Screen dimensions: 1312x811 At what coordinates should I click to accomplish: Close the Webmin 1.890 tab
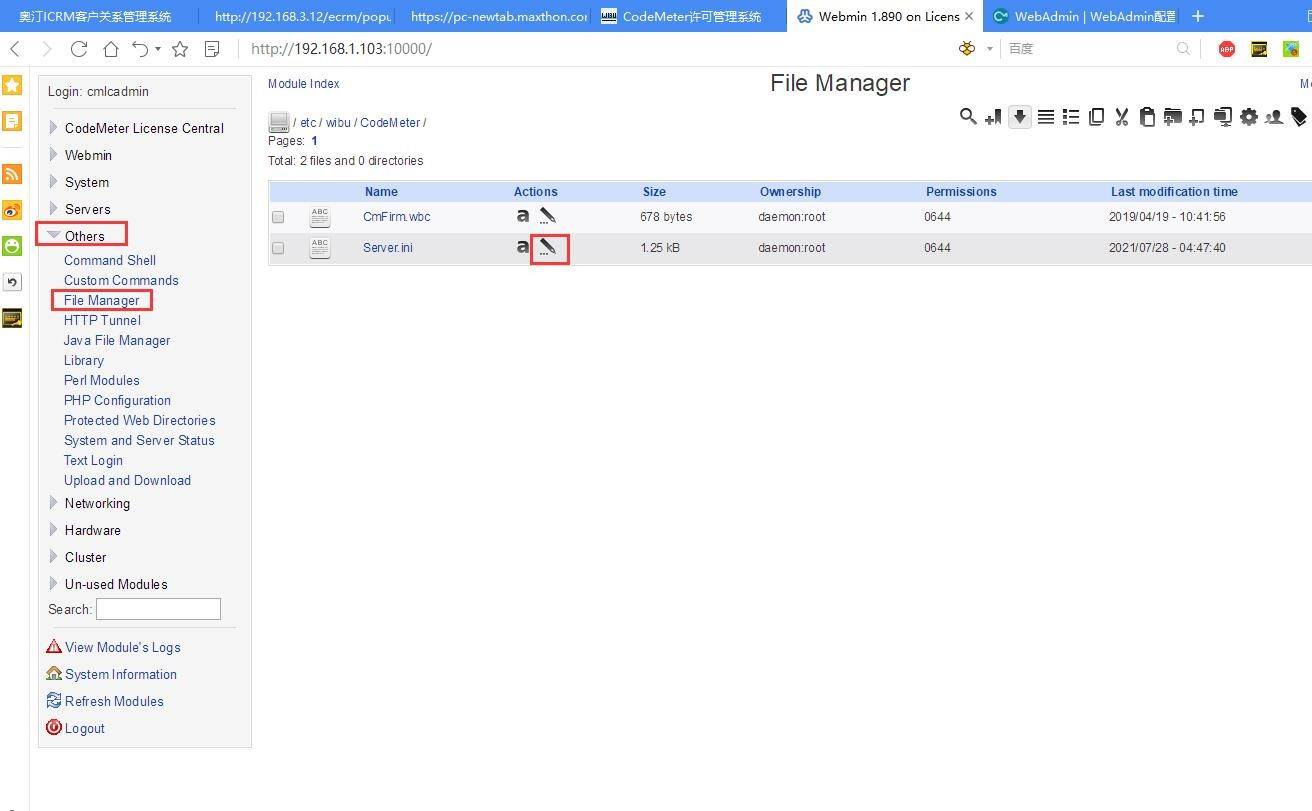coord(968,16)
